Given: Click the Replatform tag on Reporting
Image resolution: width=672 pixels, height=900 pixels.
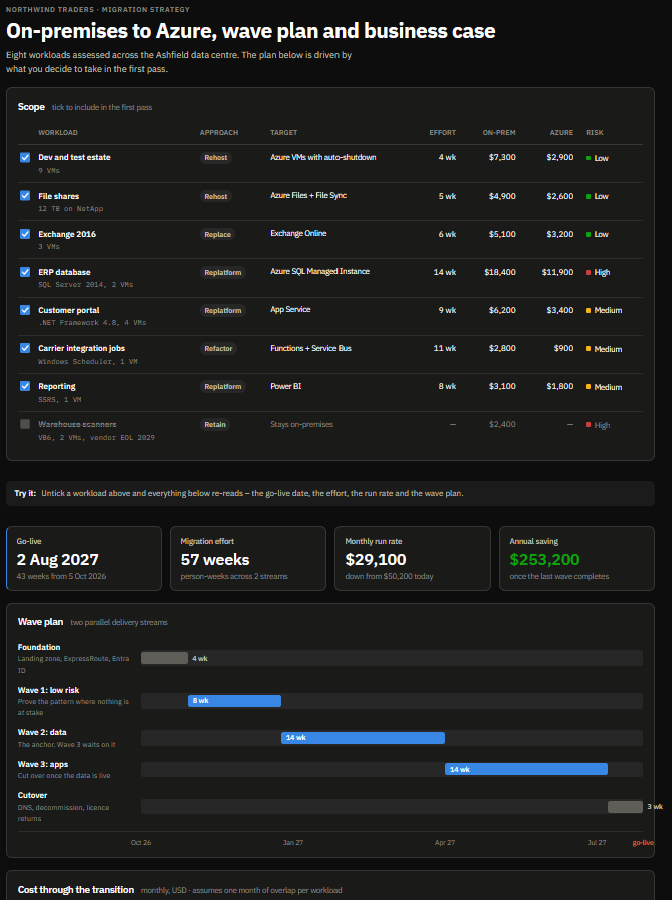Looking at the screenshot, I should coord(223,387).
